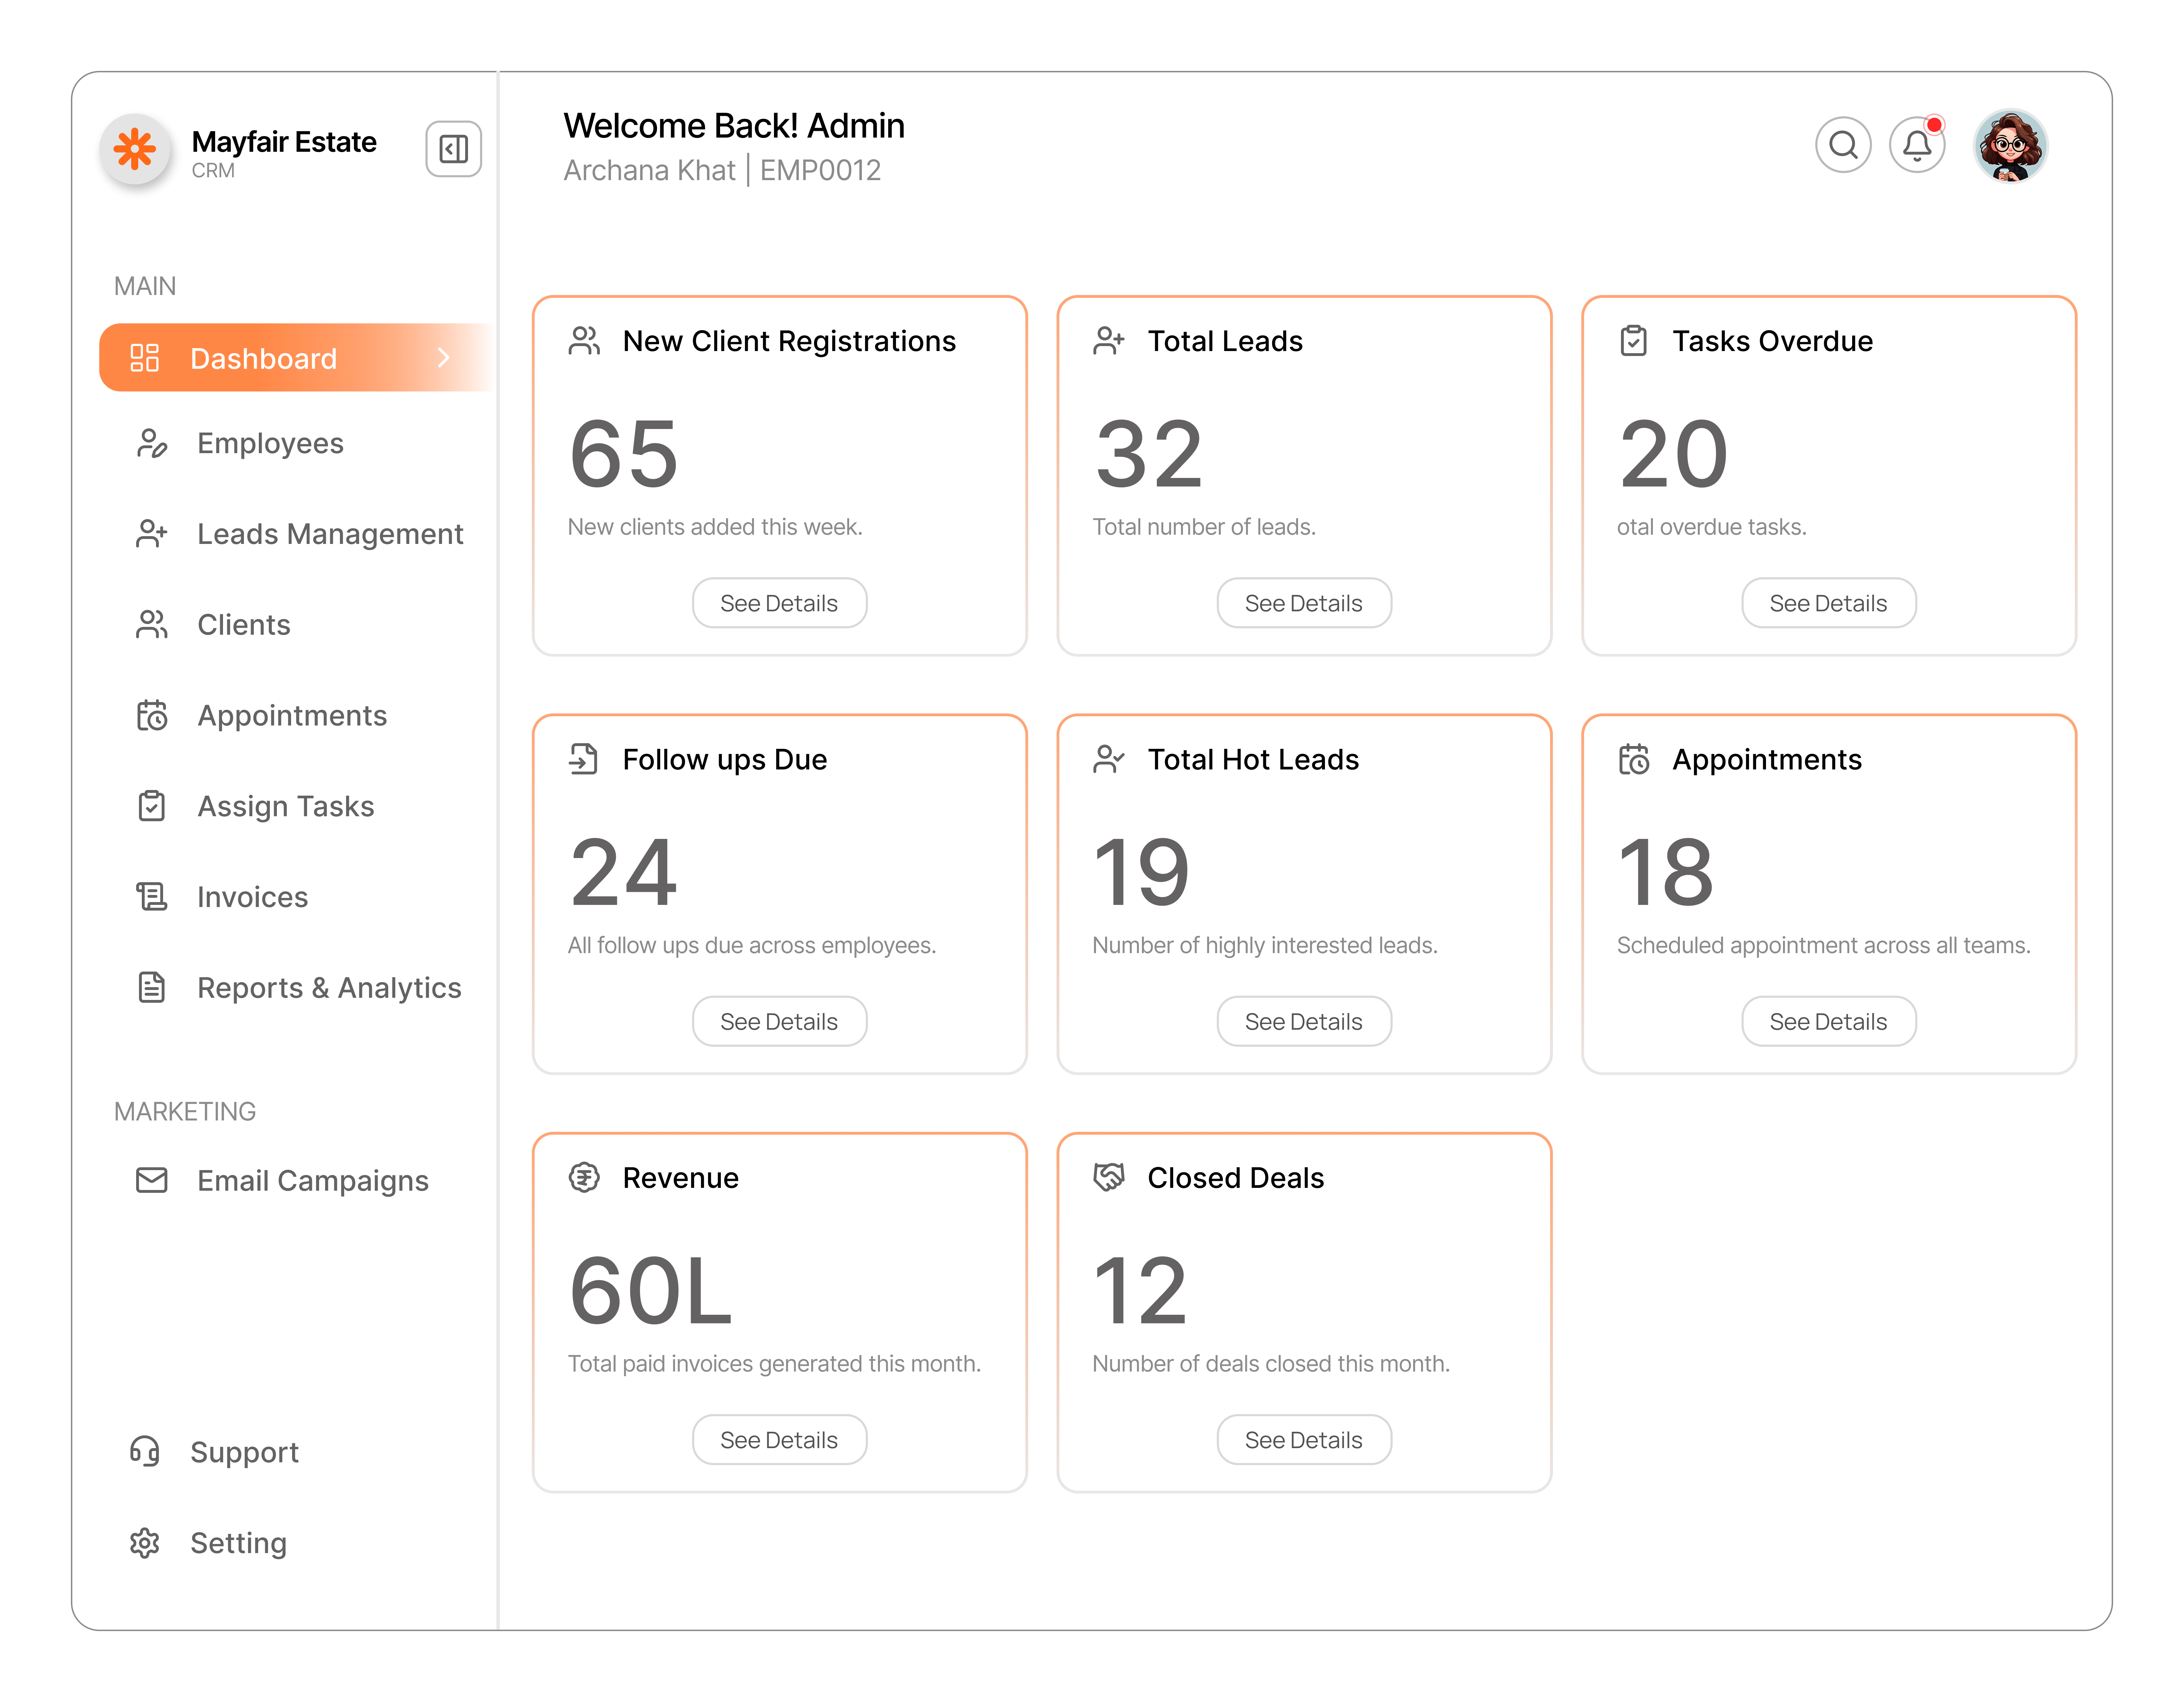
Task: Click the value 65 in New Client Registrations
Action: tap(624, 454)
